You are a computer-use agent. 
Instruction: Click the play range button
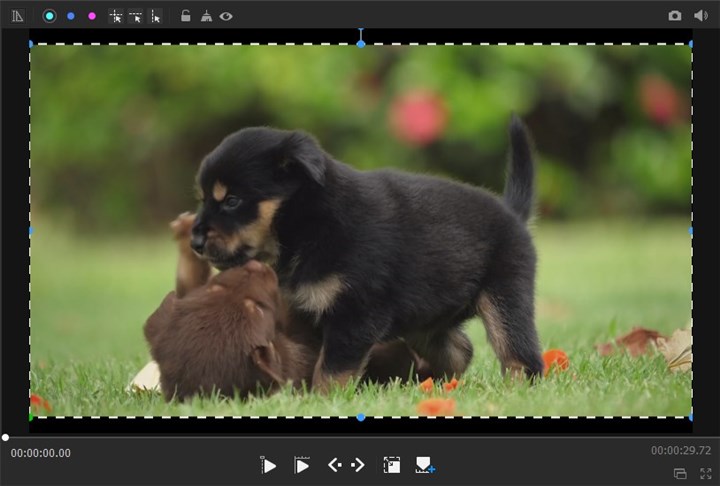(x=301, y=465)
